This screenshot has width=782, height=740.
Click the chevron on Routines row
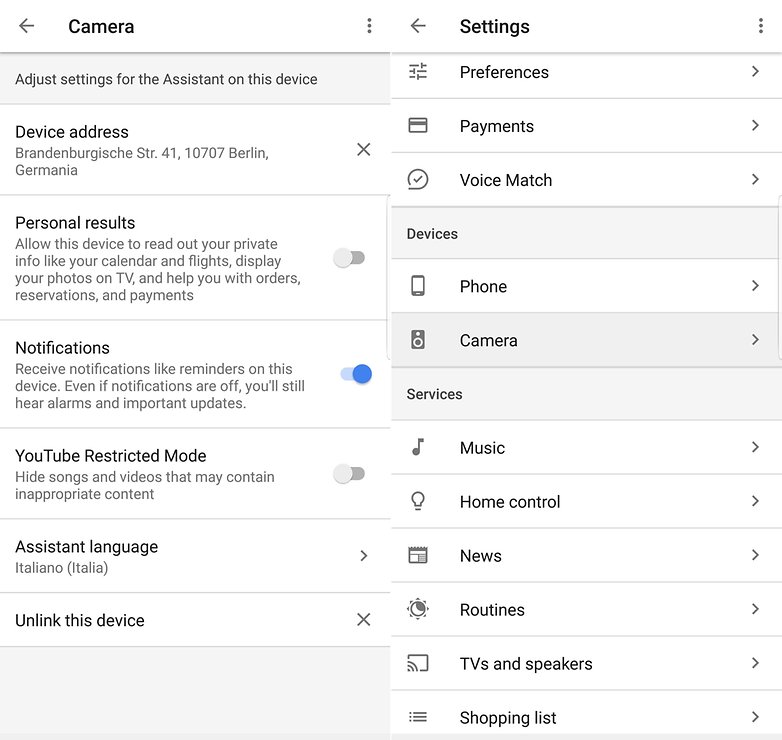pyautogui.click(x=755, y=608)
